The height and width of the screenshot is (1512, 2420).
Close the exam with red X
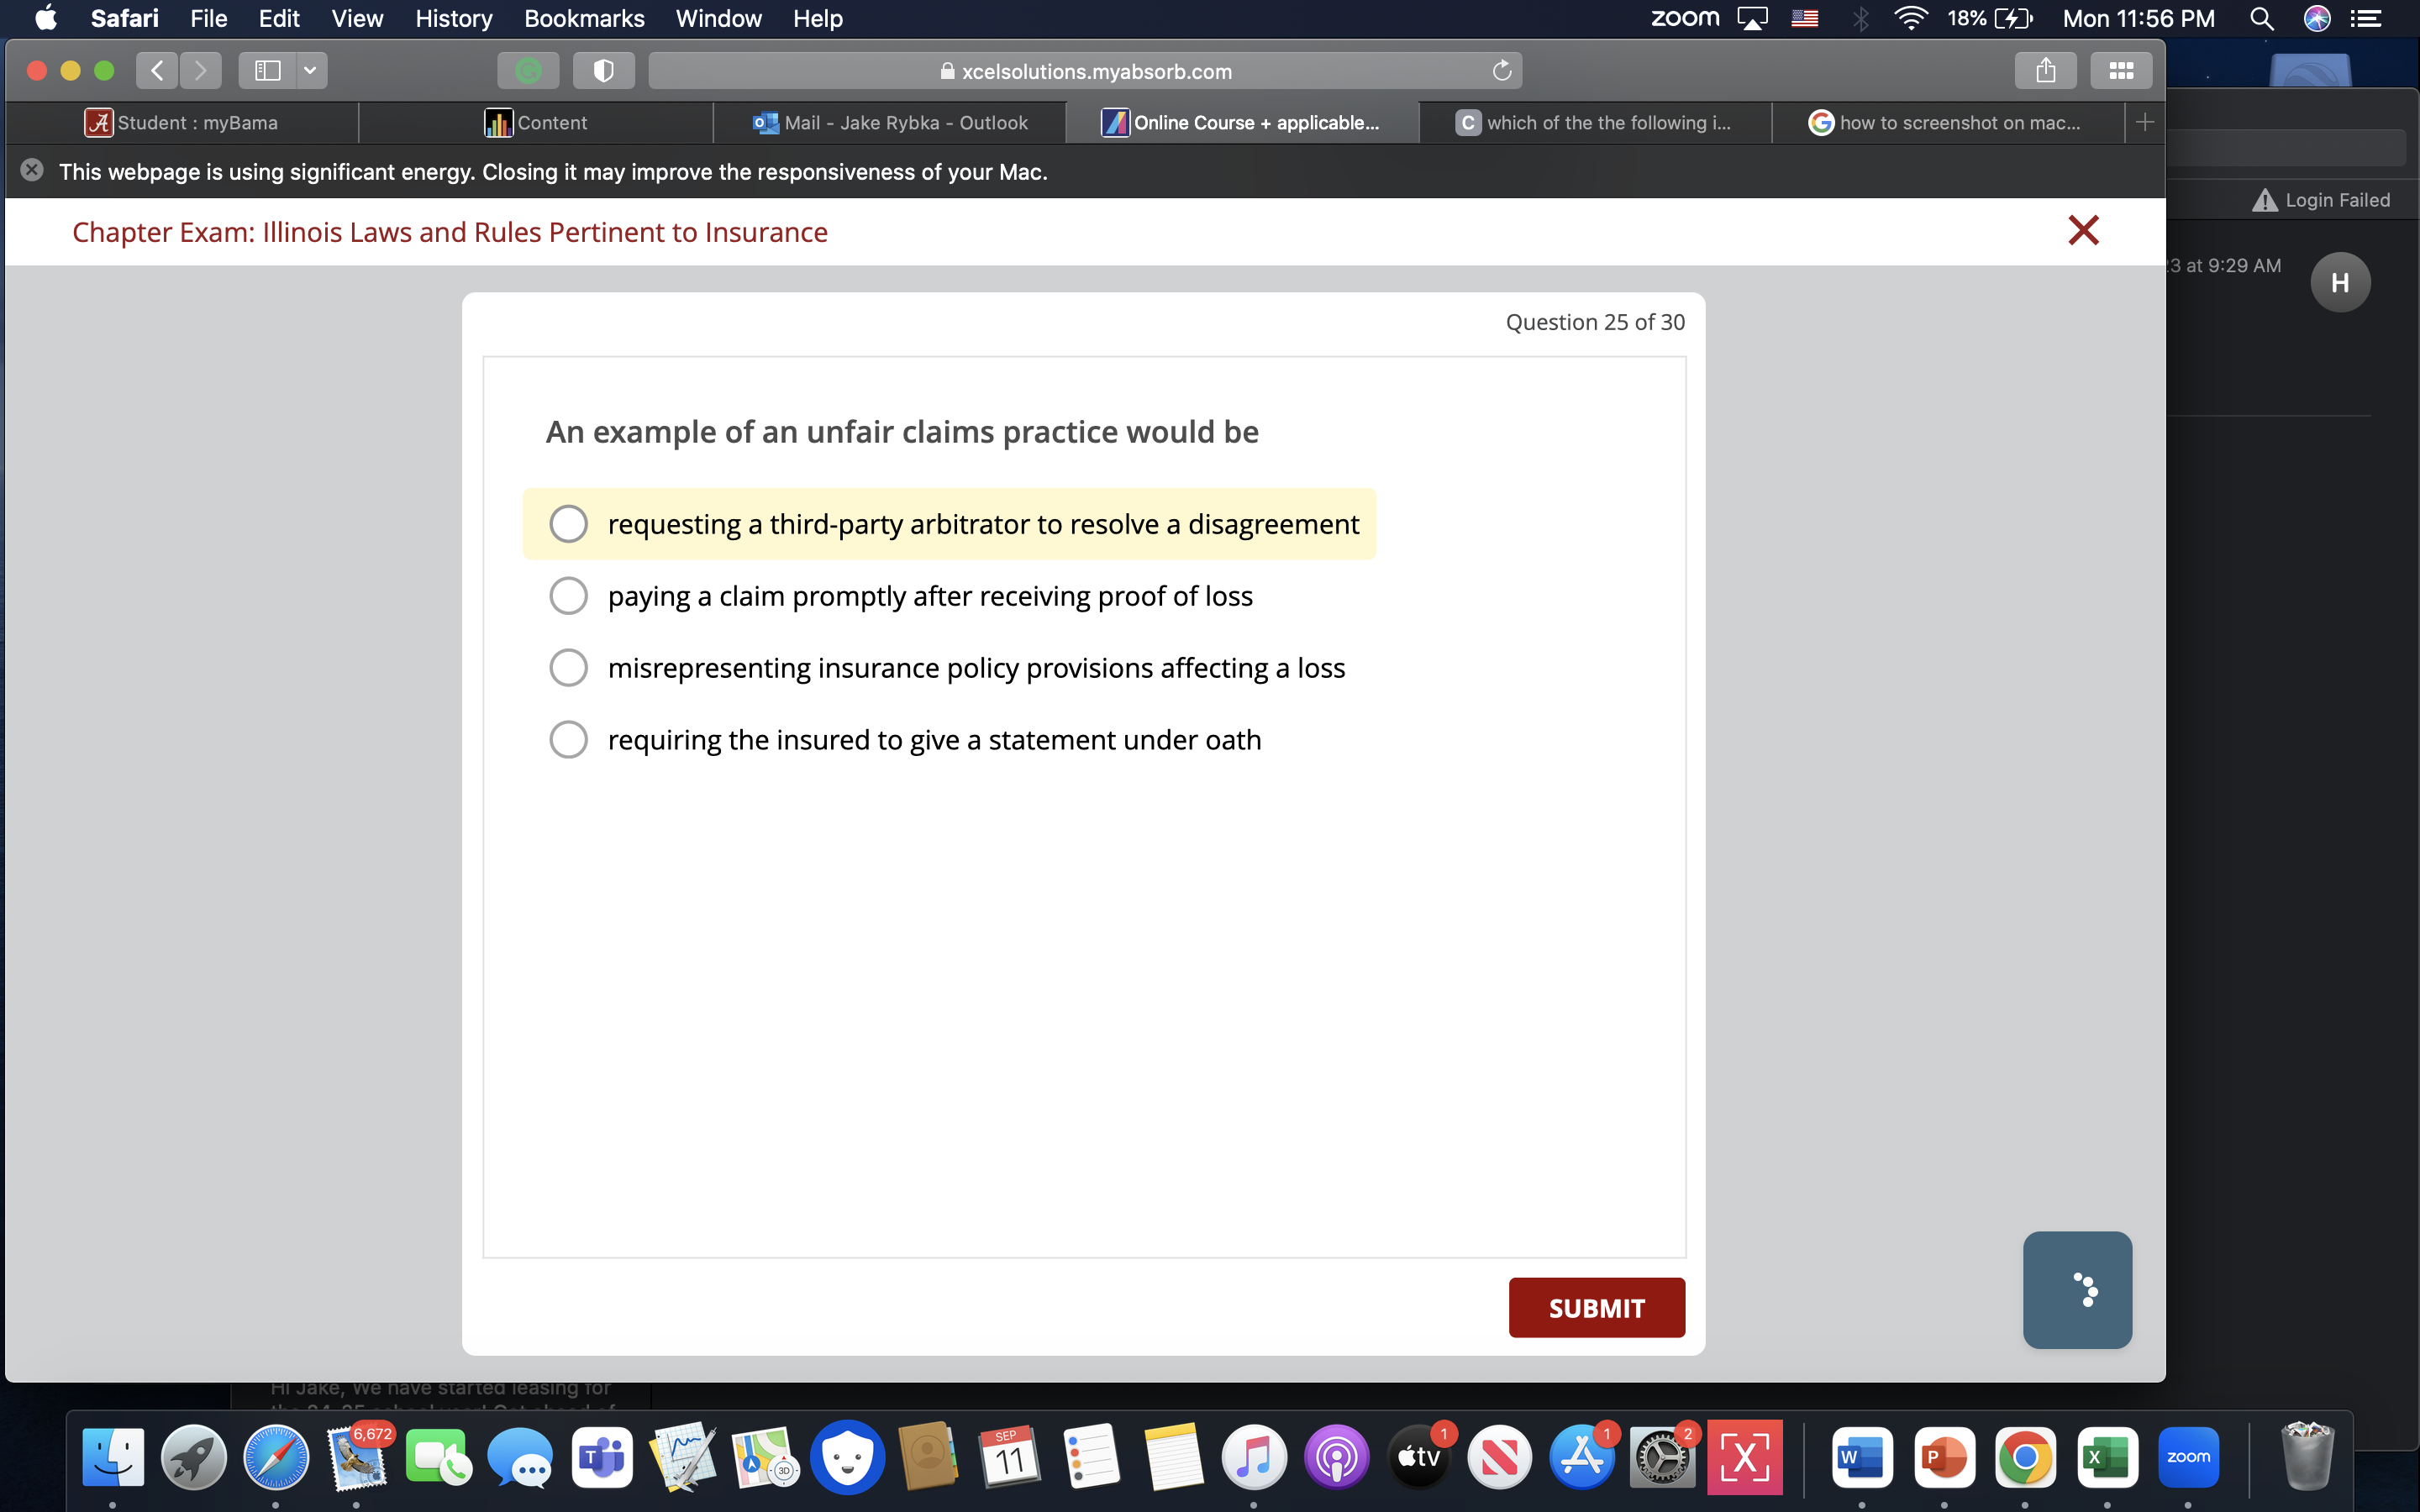click(x=2082, y=231)
